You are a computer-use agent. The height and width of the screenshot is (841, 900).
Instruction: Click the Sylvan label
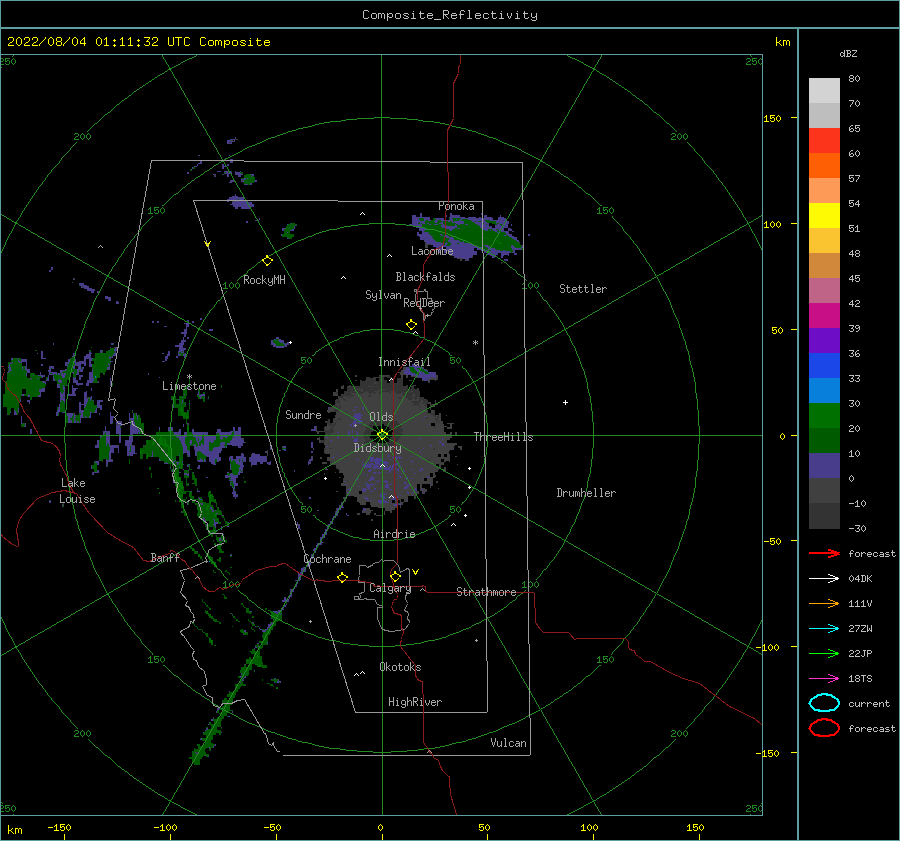(383, 295)
